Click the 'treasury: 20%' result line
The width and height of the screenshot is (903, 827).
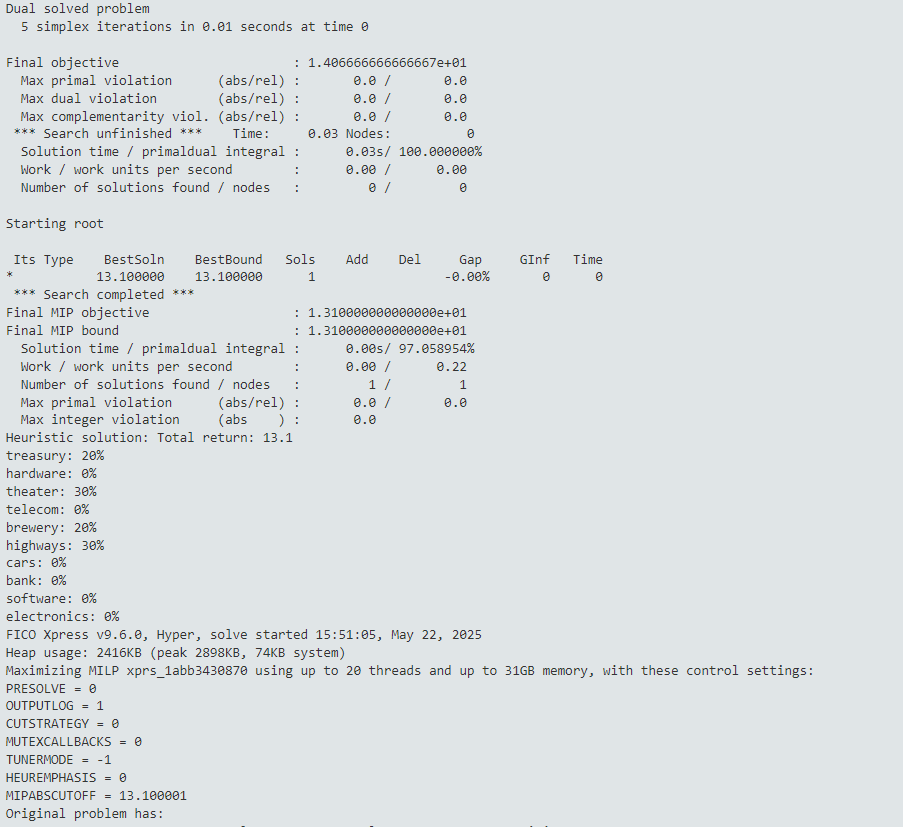coord(54,456)
